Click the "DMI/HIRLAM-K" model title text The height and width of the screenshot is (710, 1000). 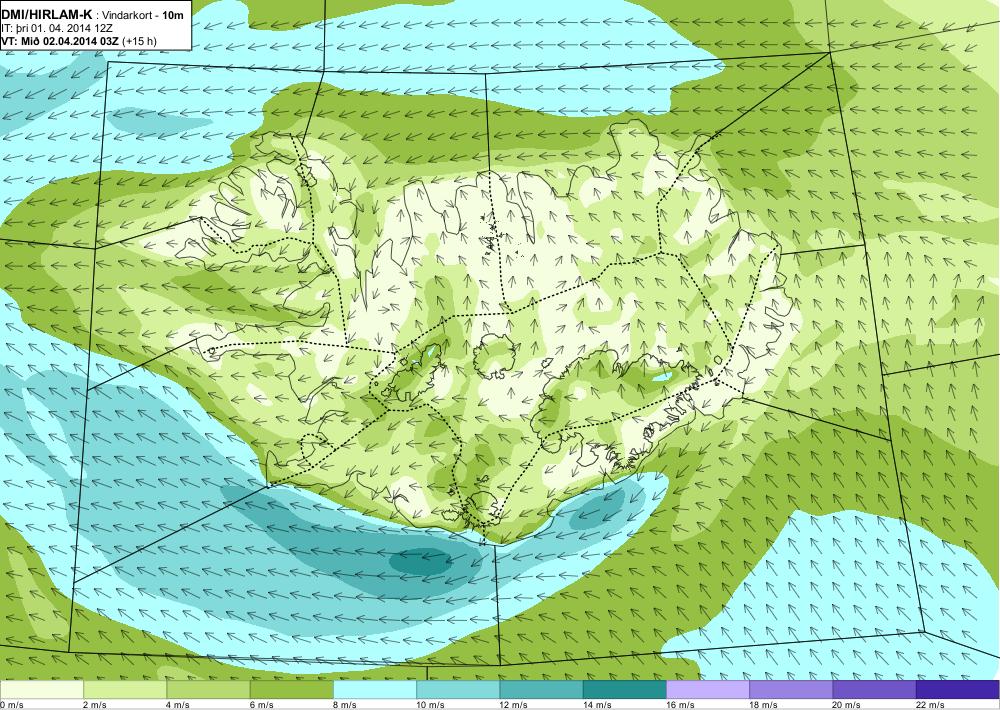pos(45,15)
